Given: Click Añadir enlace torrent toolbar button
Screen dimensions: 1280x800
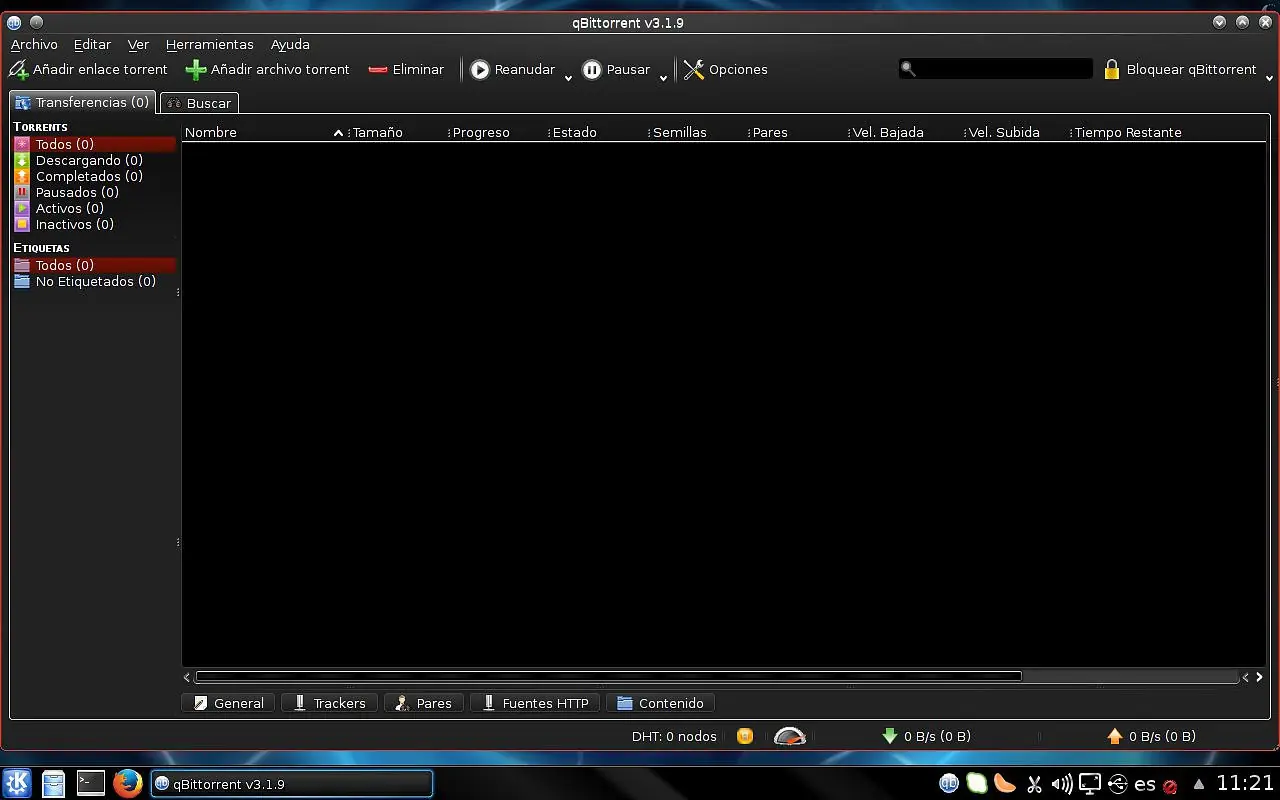Looking at the screenshot, I should 88,70.
